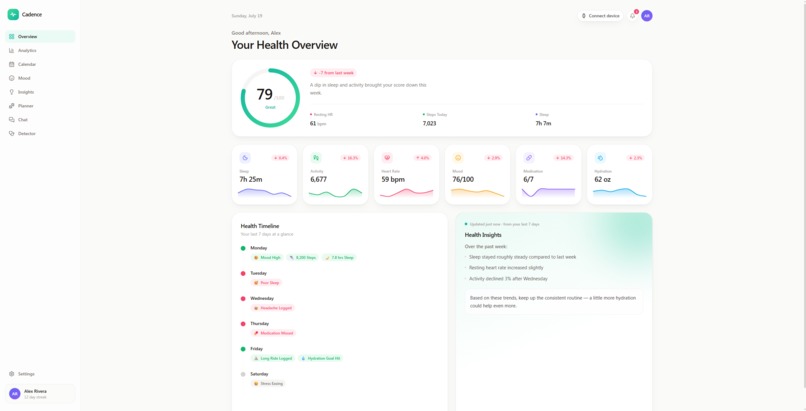Go to Analytics page

tap(40, 50)
